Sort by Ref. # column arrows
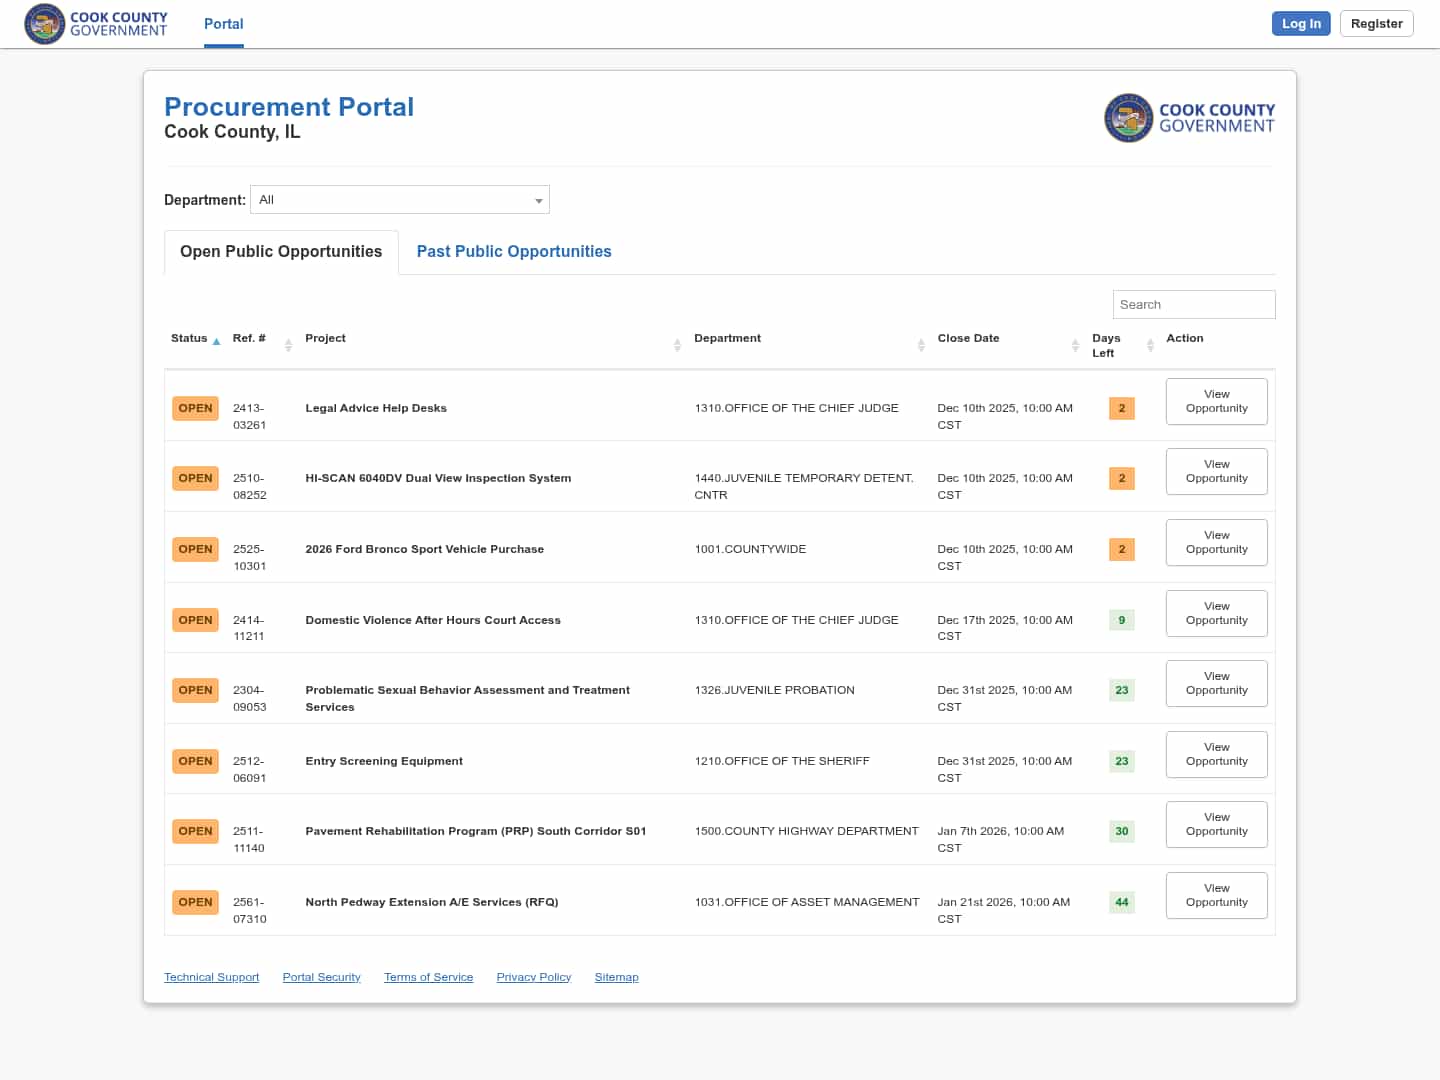 click(288, 345)
